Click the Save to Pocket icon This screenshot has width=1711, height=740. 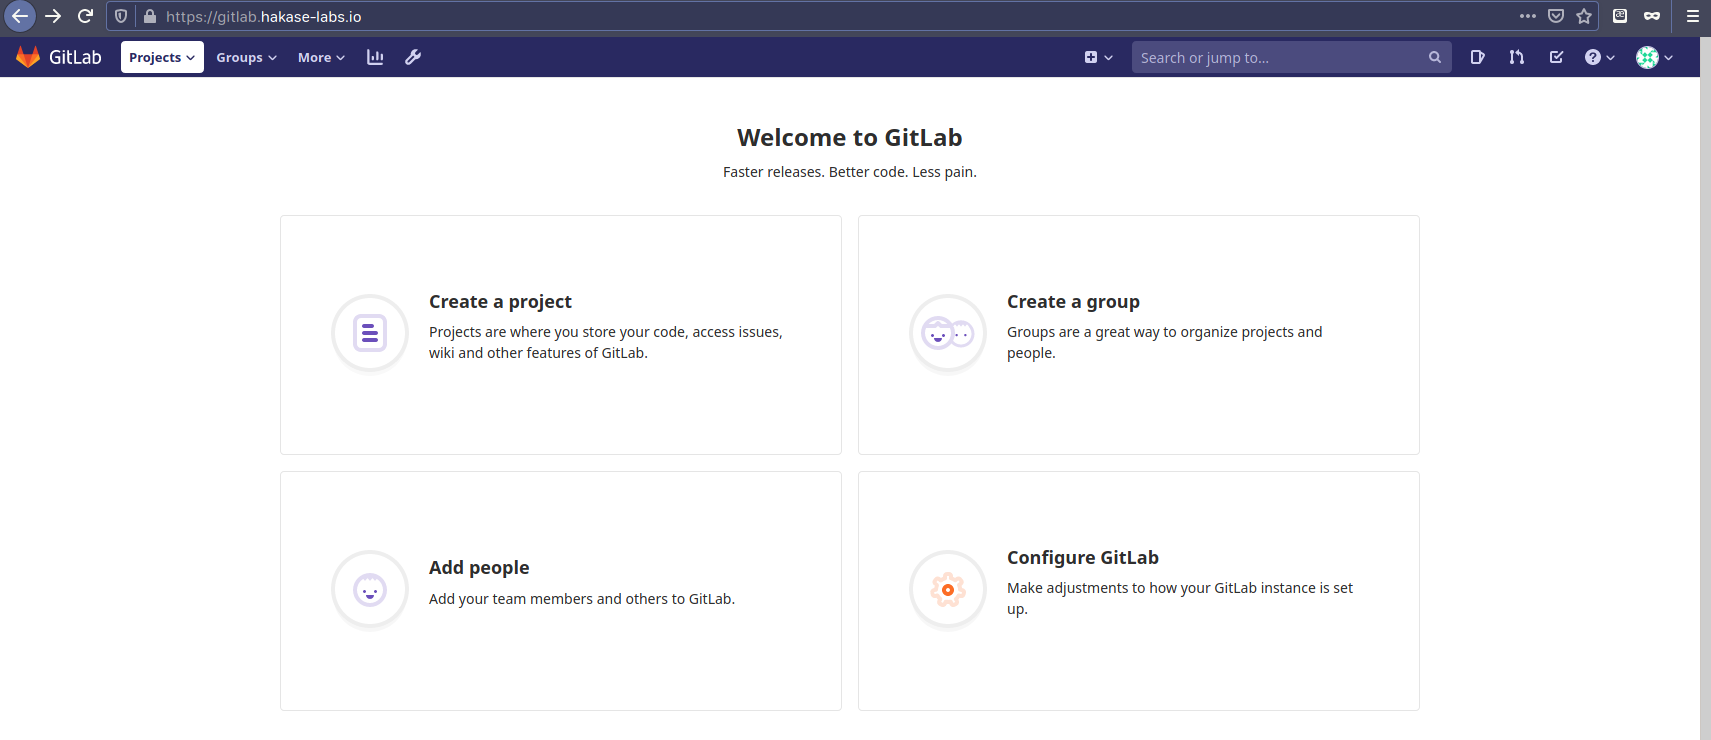coord(1556,16)
